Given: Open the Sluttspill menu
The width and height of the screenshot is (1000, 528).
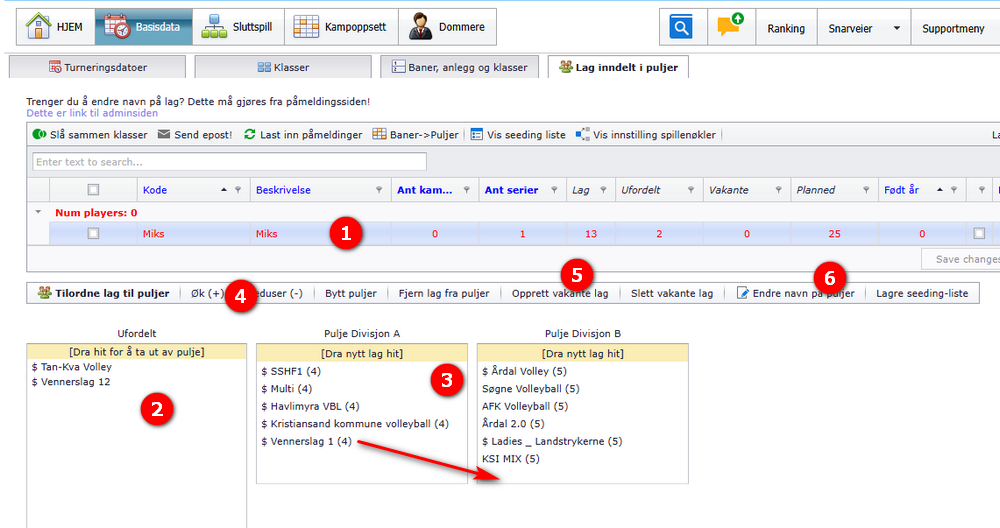Looking at the screenshot, I should click(239, 27).
